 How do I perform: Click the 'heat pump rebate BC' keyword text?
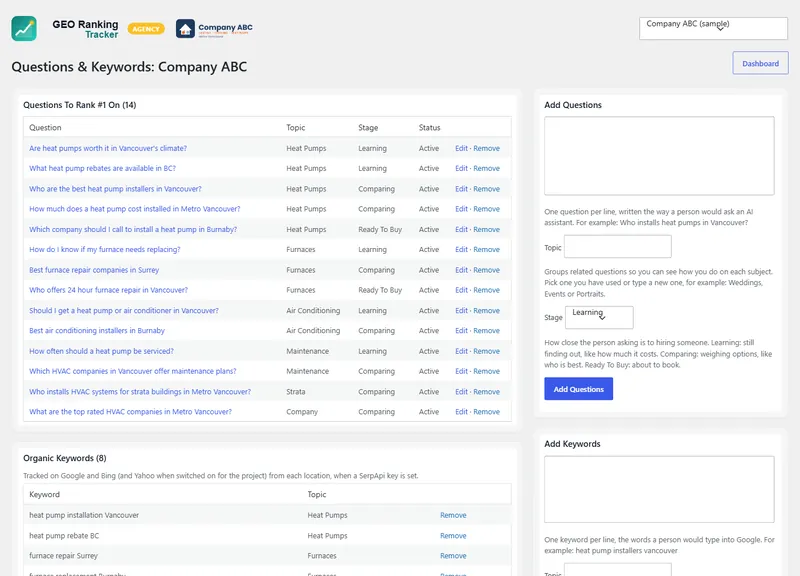[64, 536]
